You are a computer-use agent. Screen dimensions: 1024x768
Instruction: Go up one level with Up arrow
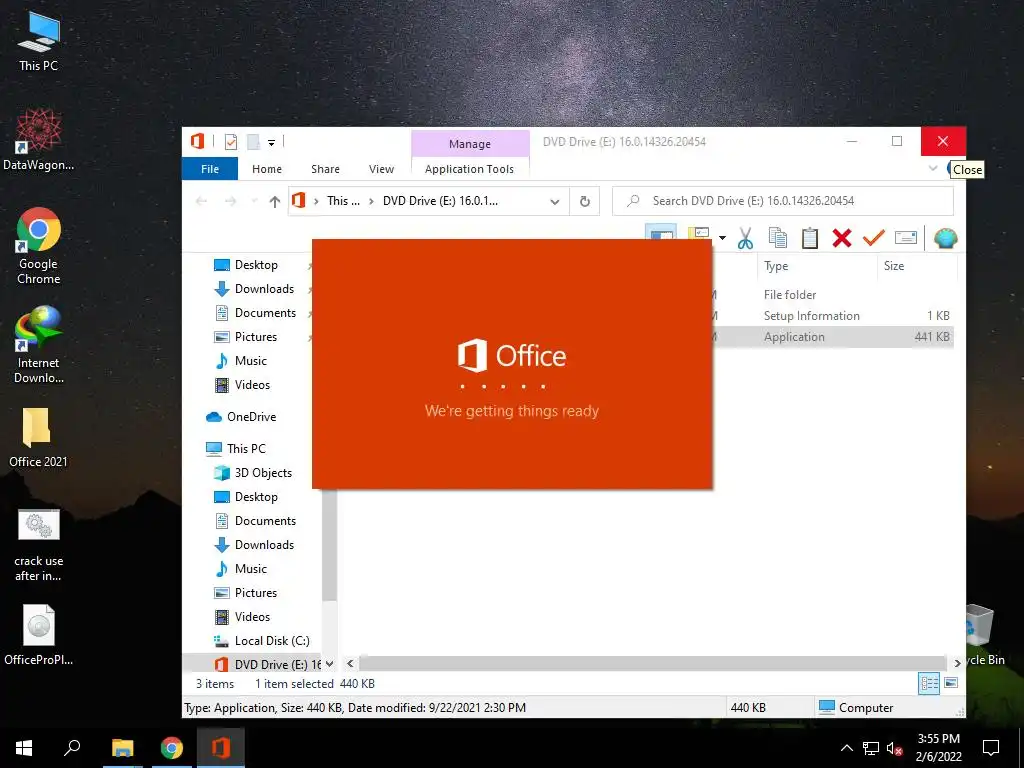(275, 201)
